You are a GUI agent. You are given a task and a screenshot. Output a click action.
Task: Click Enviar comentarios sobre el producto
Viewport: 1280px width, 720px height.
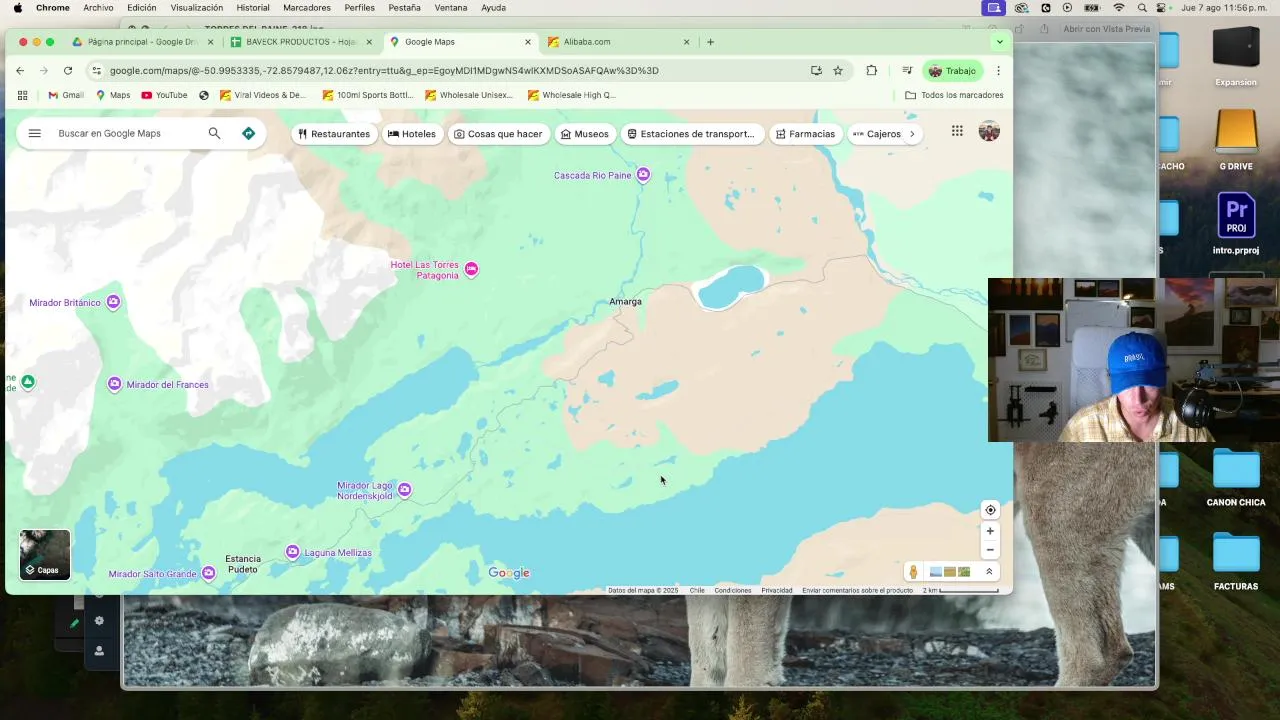[x=857, y=590]
